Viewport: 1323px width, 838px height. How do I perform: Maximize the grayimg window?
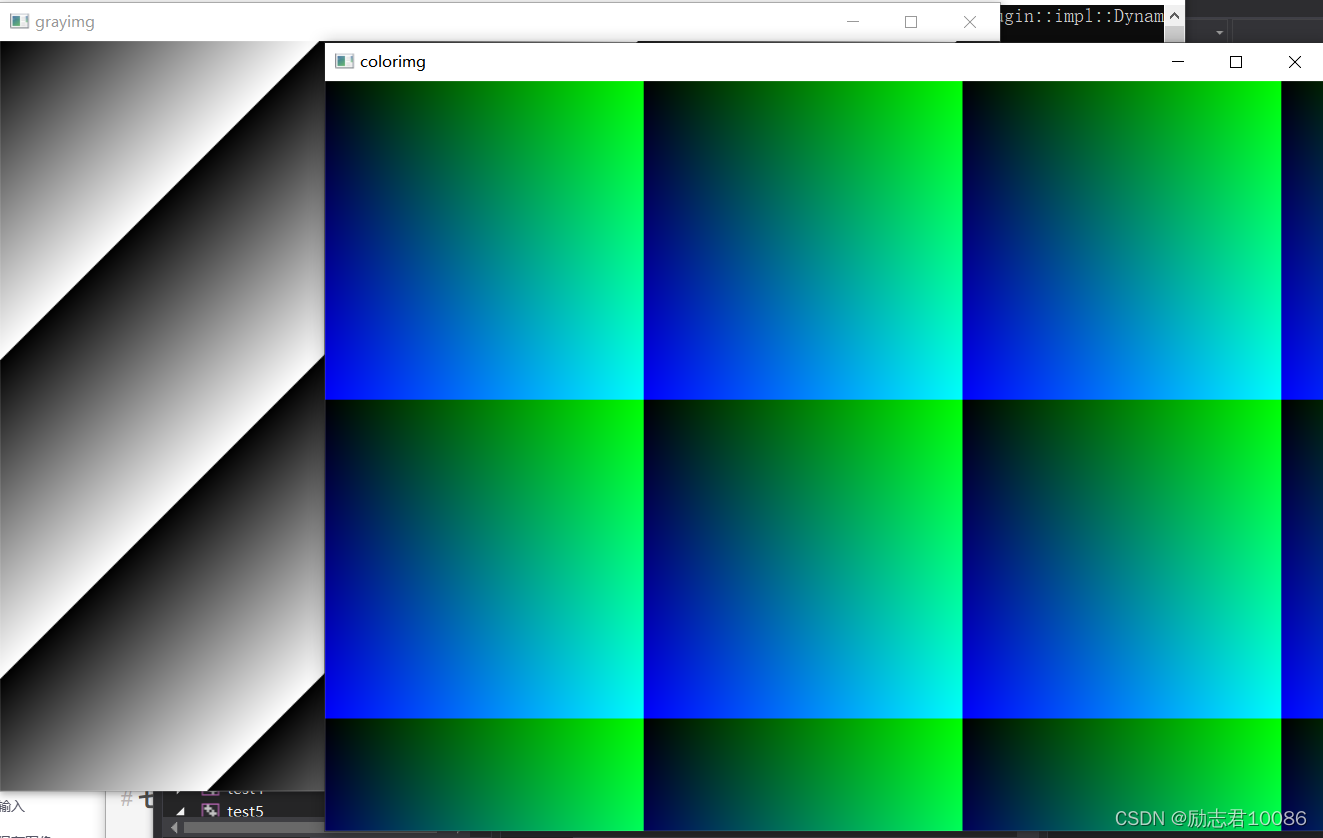(911, 22)
